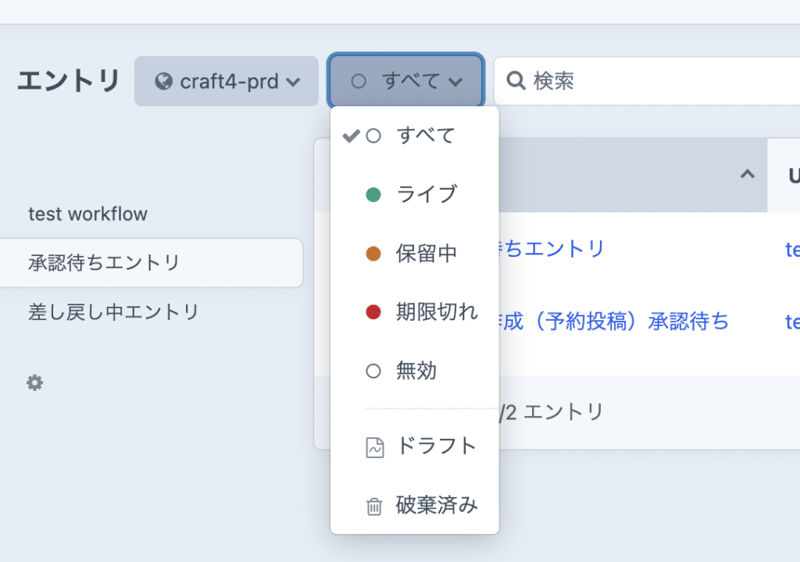Click the draft document icon in menu
The image size is (800, 562).
pyautogui.click(x=374, y=448)
